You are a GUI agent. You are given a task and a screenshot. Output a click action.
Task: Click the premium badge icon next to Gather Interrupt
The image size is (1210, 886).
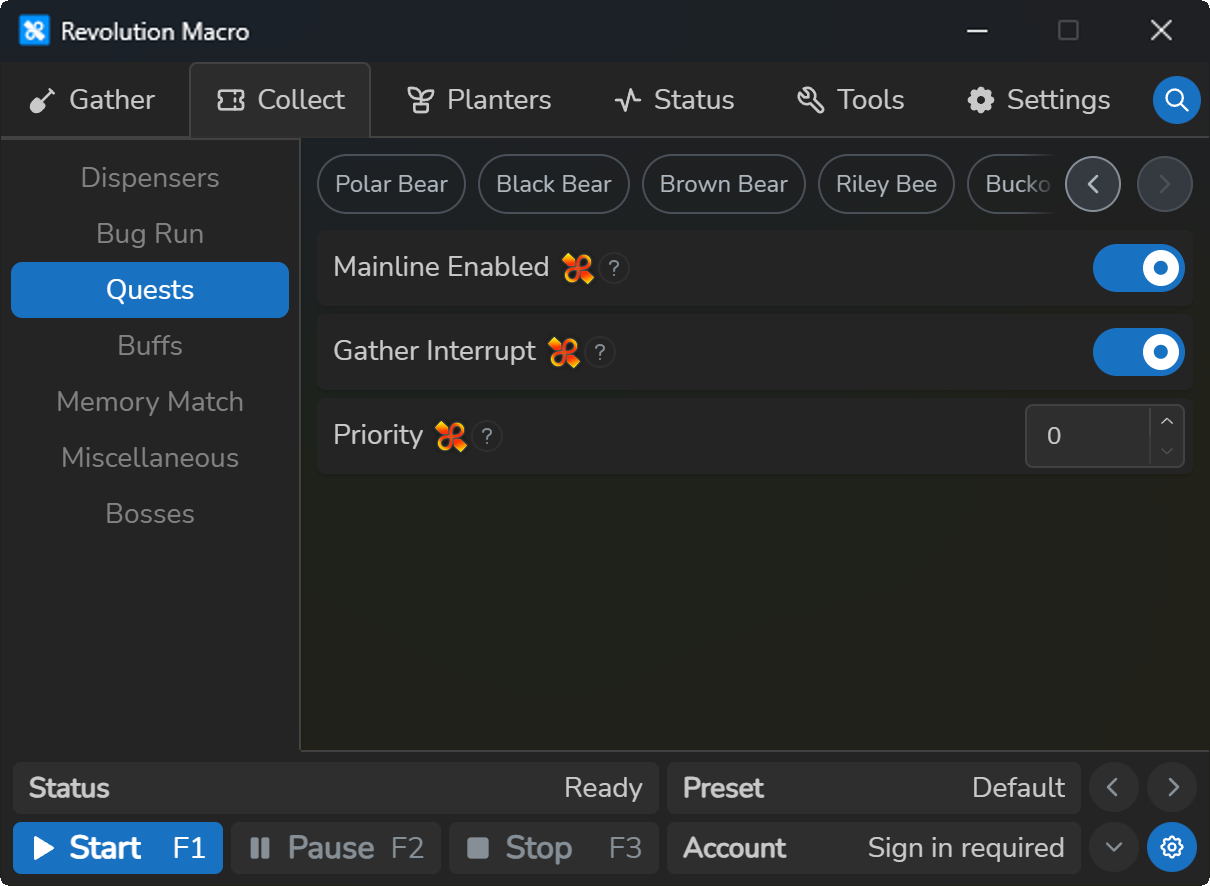coord(564,352)
